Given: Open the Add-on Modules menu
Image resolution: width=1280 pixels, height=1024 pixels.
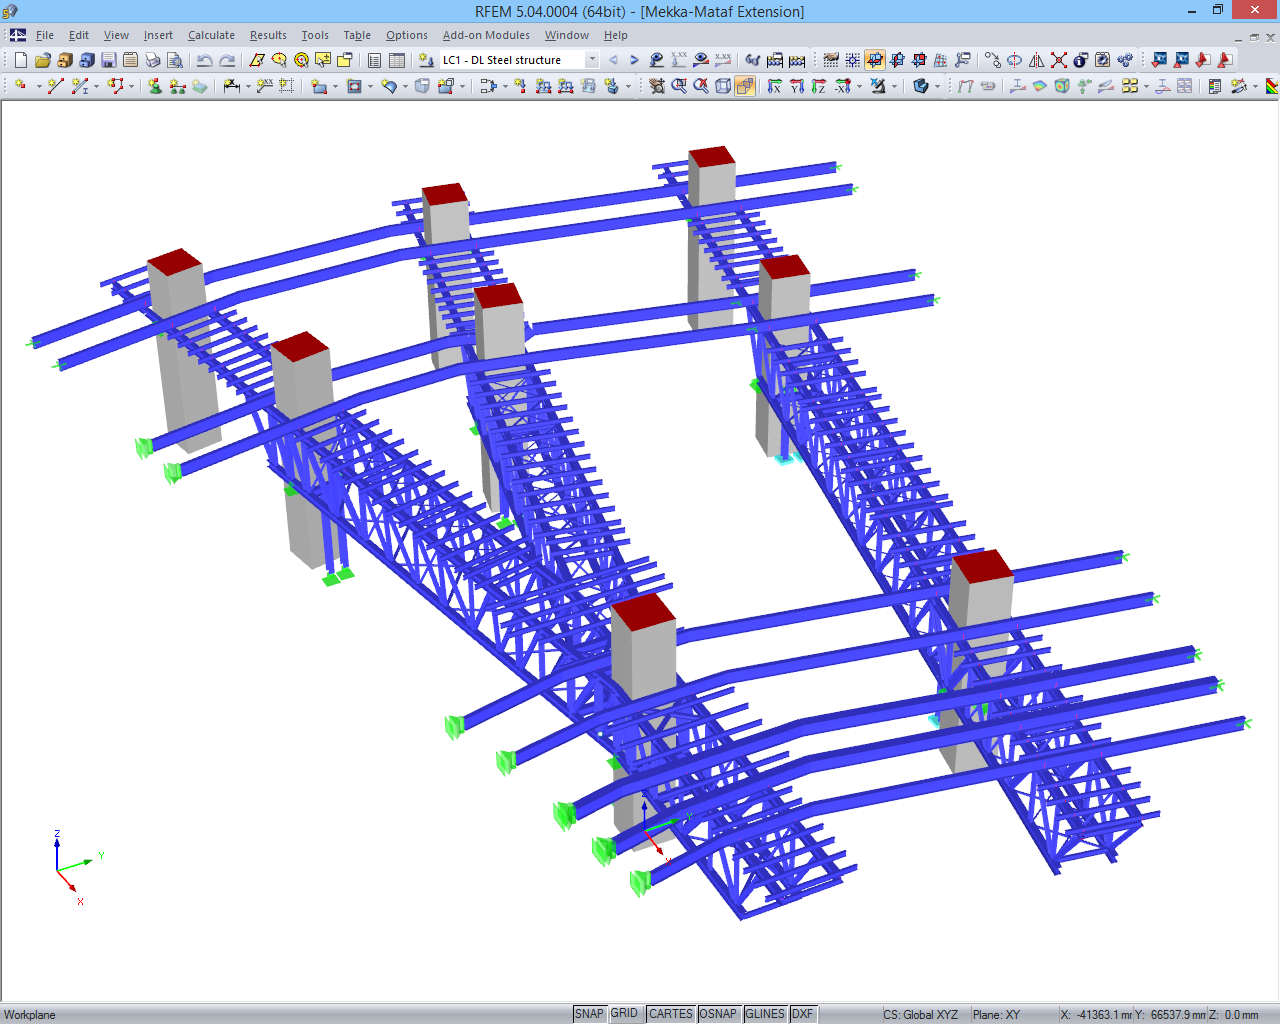Looking at the screenshot, I should tap(486, 35).
